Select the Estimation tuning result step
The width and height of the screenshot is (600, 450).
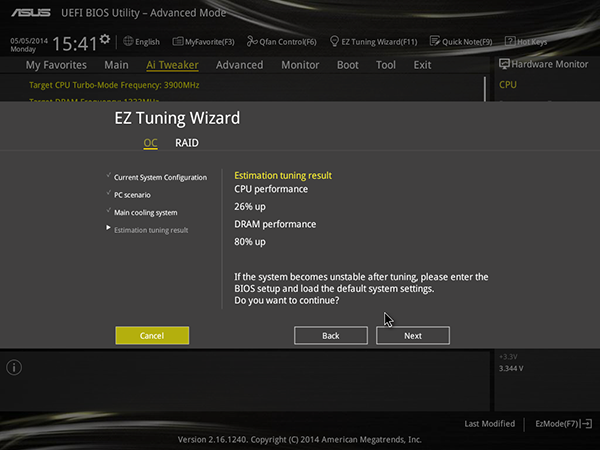click(151, 230)
